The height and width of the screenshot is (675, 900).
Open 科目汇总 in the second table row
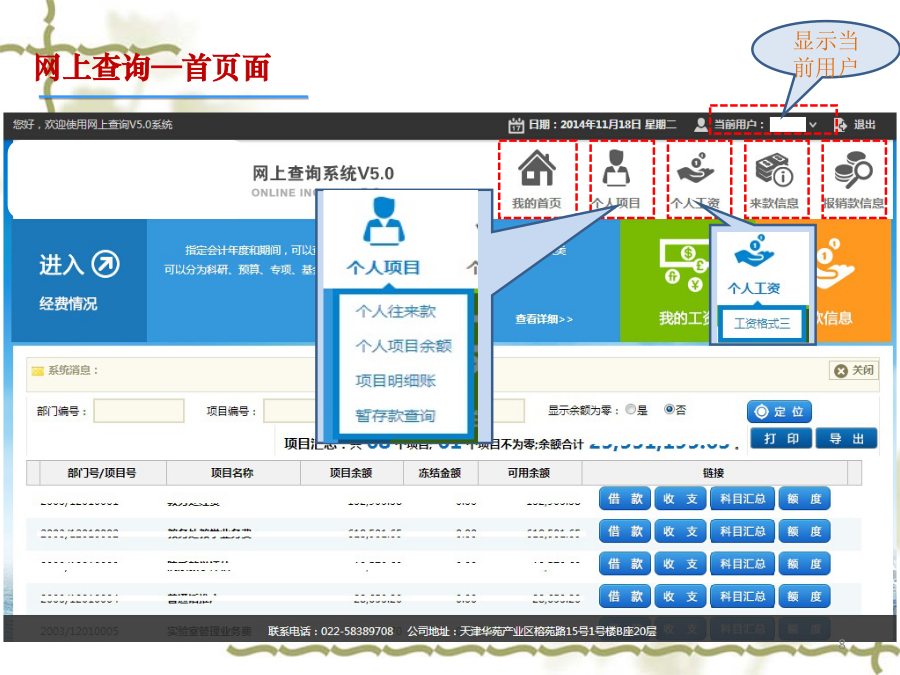(743, 532)
